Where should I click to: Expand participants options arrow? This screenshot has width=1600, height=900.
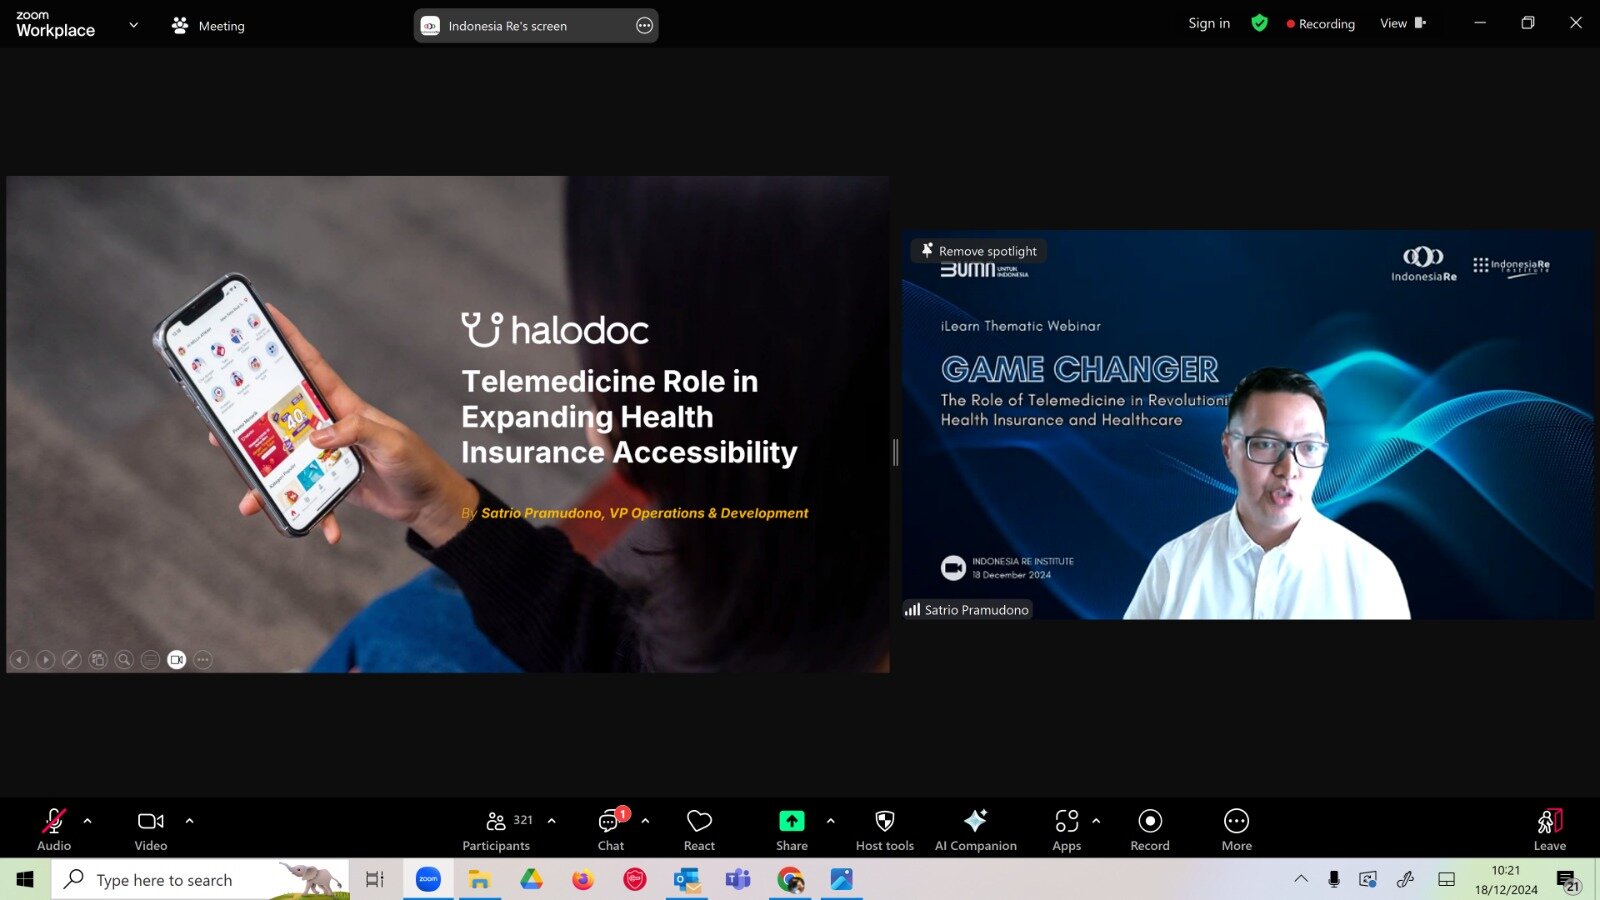pos(551,821)
